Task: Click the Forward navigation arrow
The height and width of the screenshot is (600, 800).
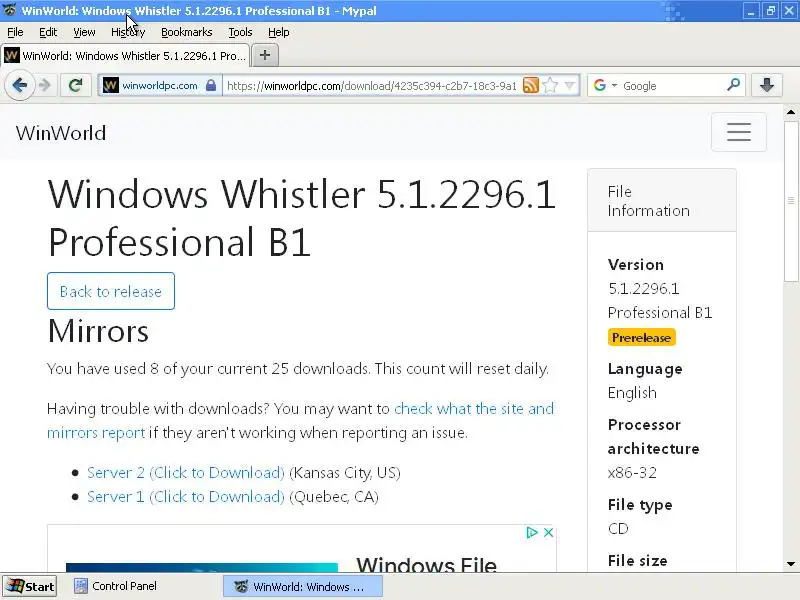Action: (x=45, y=85)
